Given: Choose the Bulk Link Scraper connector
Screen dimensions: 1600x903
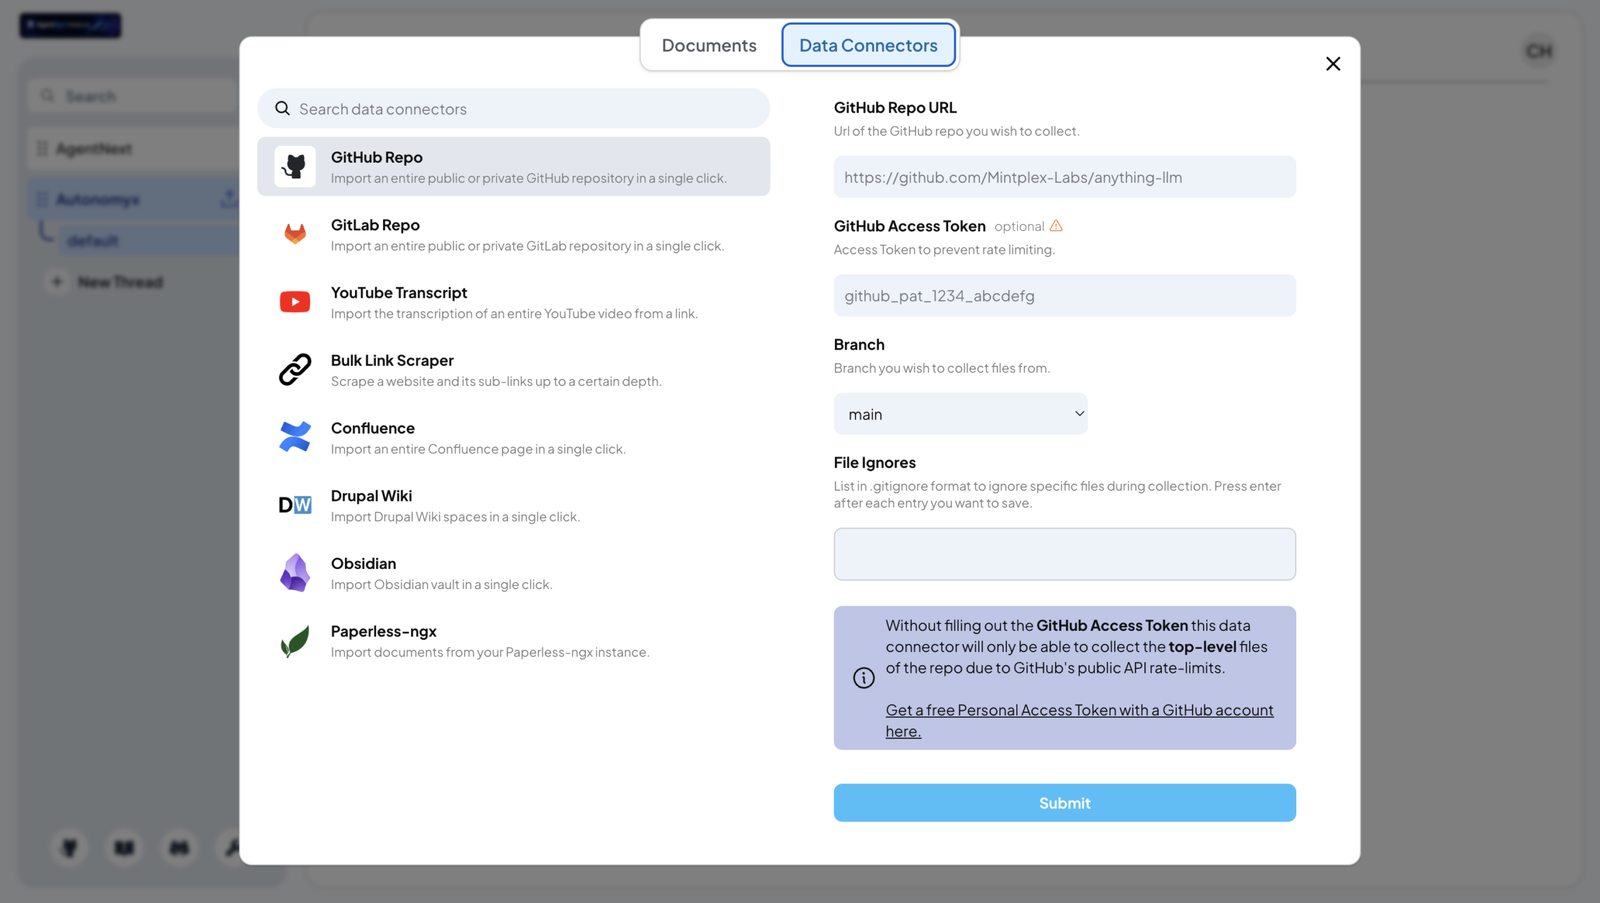Looking at the screenshot, I should click(x=513, y=369).
